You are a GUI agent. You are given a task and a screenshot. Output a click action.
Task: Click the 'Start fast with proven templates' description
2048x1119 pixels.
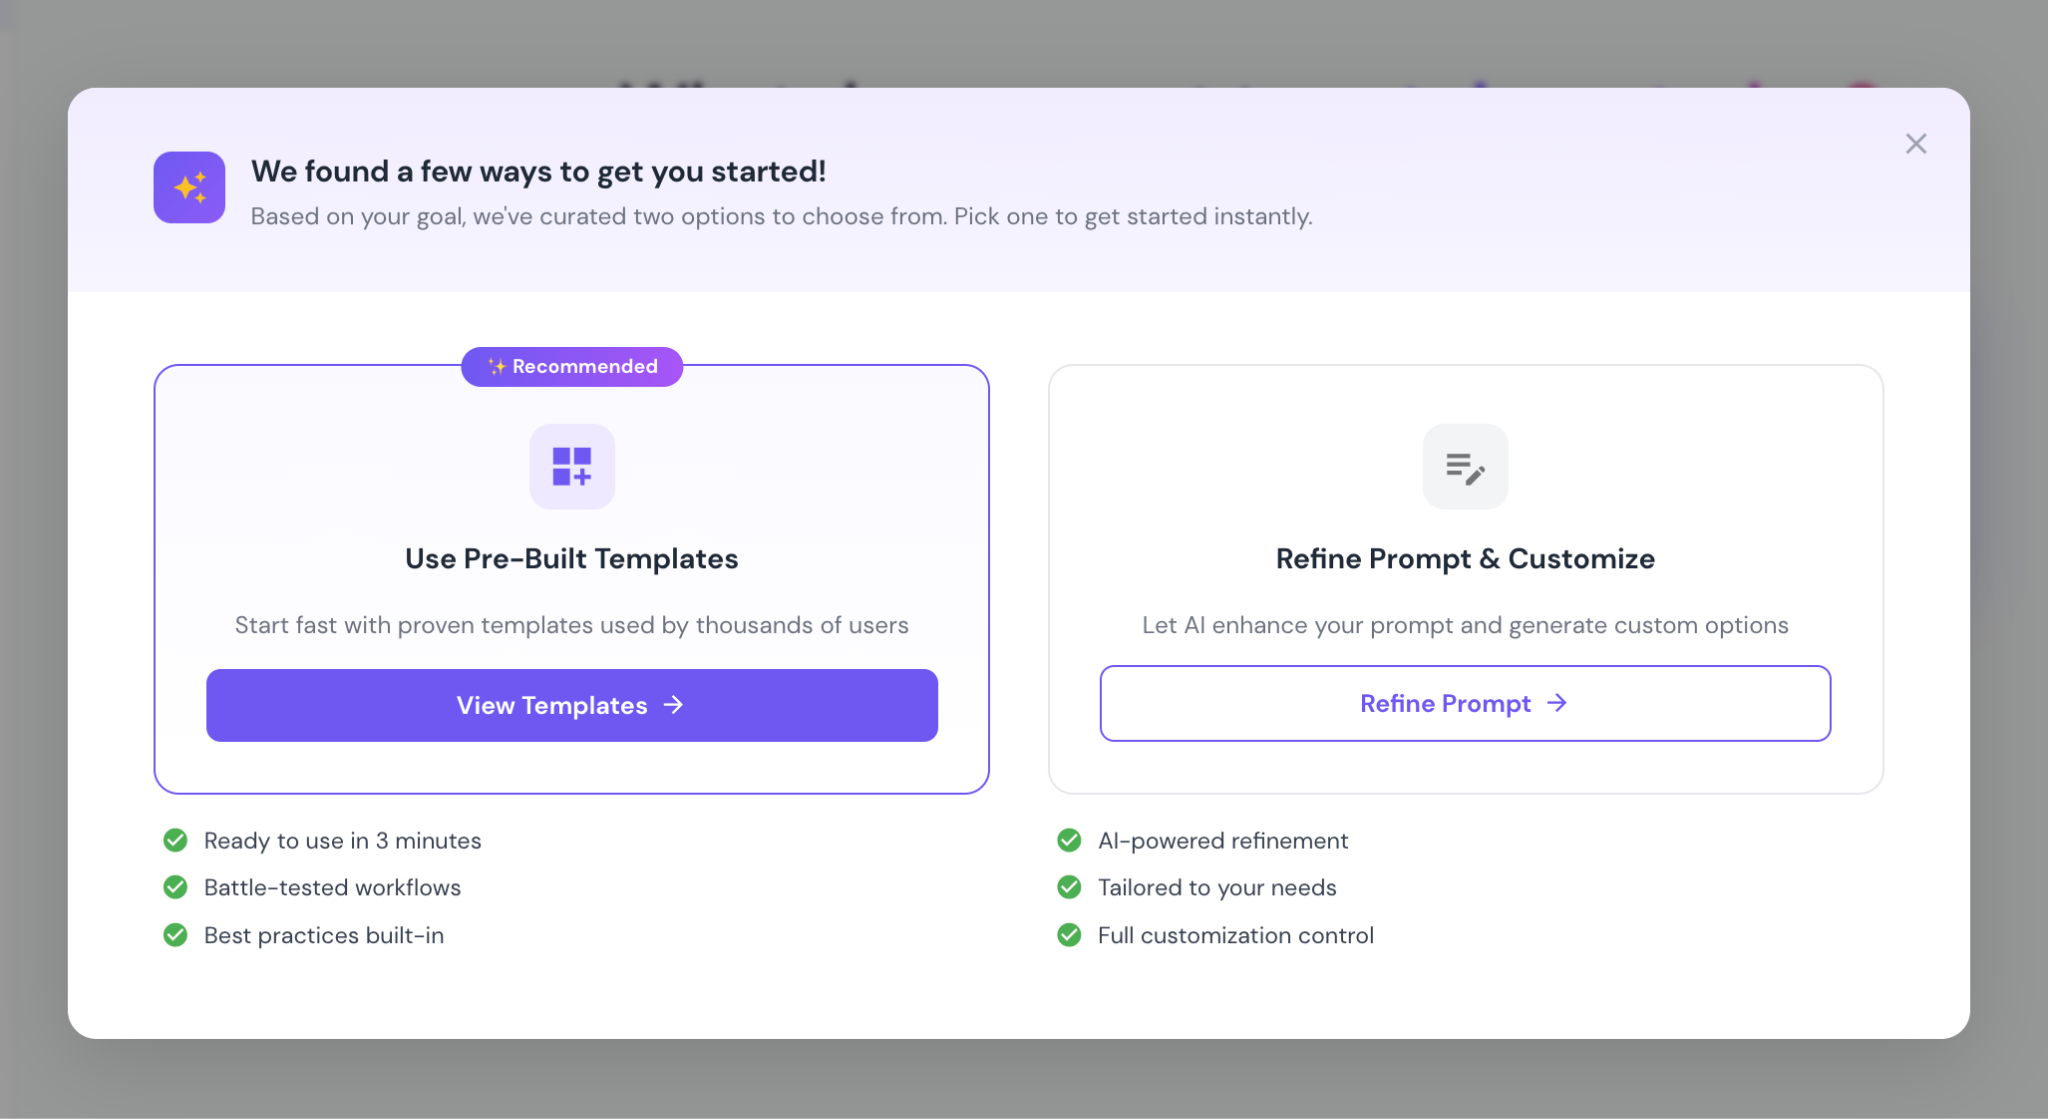tap(571, 625)
